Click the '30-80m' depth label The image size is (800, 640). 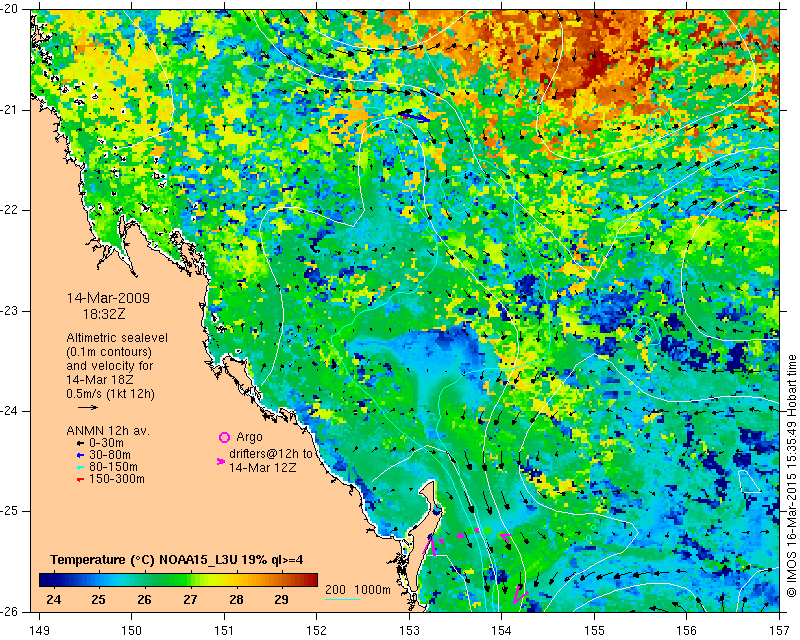click(x=110, y=455)
